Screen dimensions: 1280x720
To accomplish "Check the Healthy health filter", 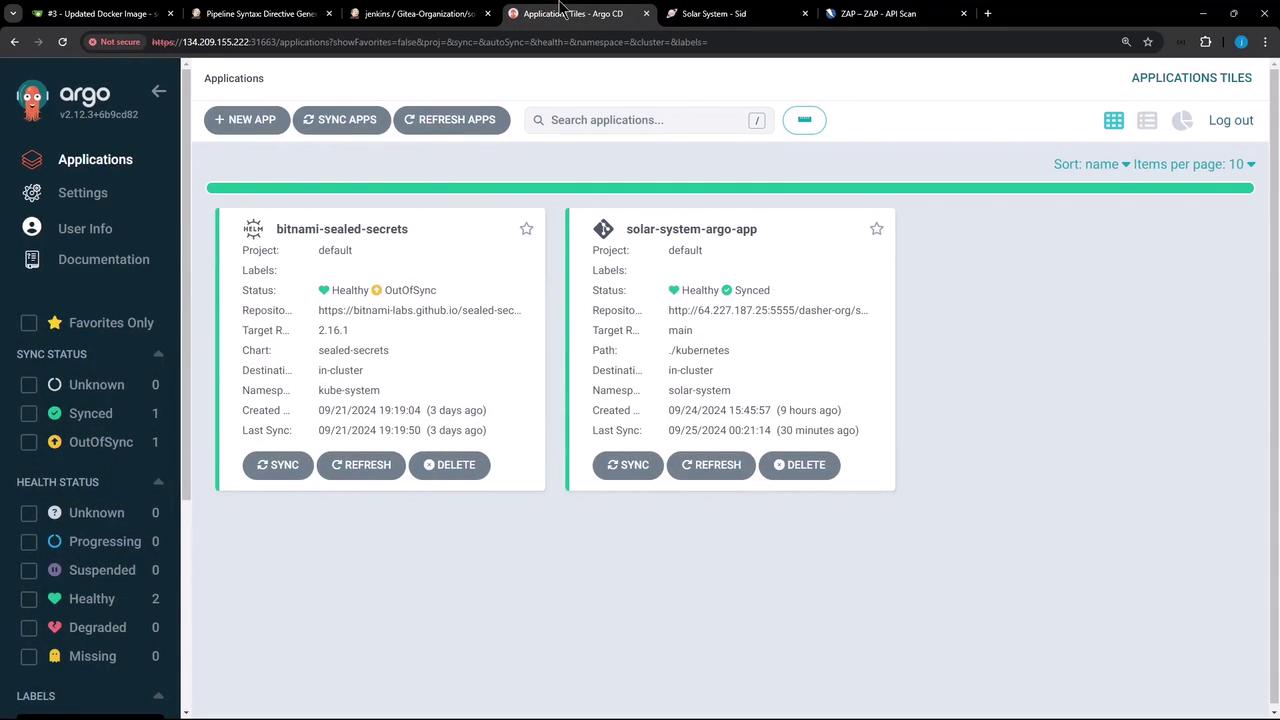I will 29,599.
